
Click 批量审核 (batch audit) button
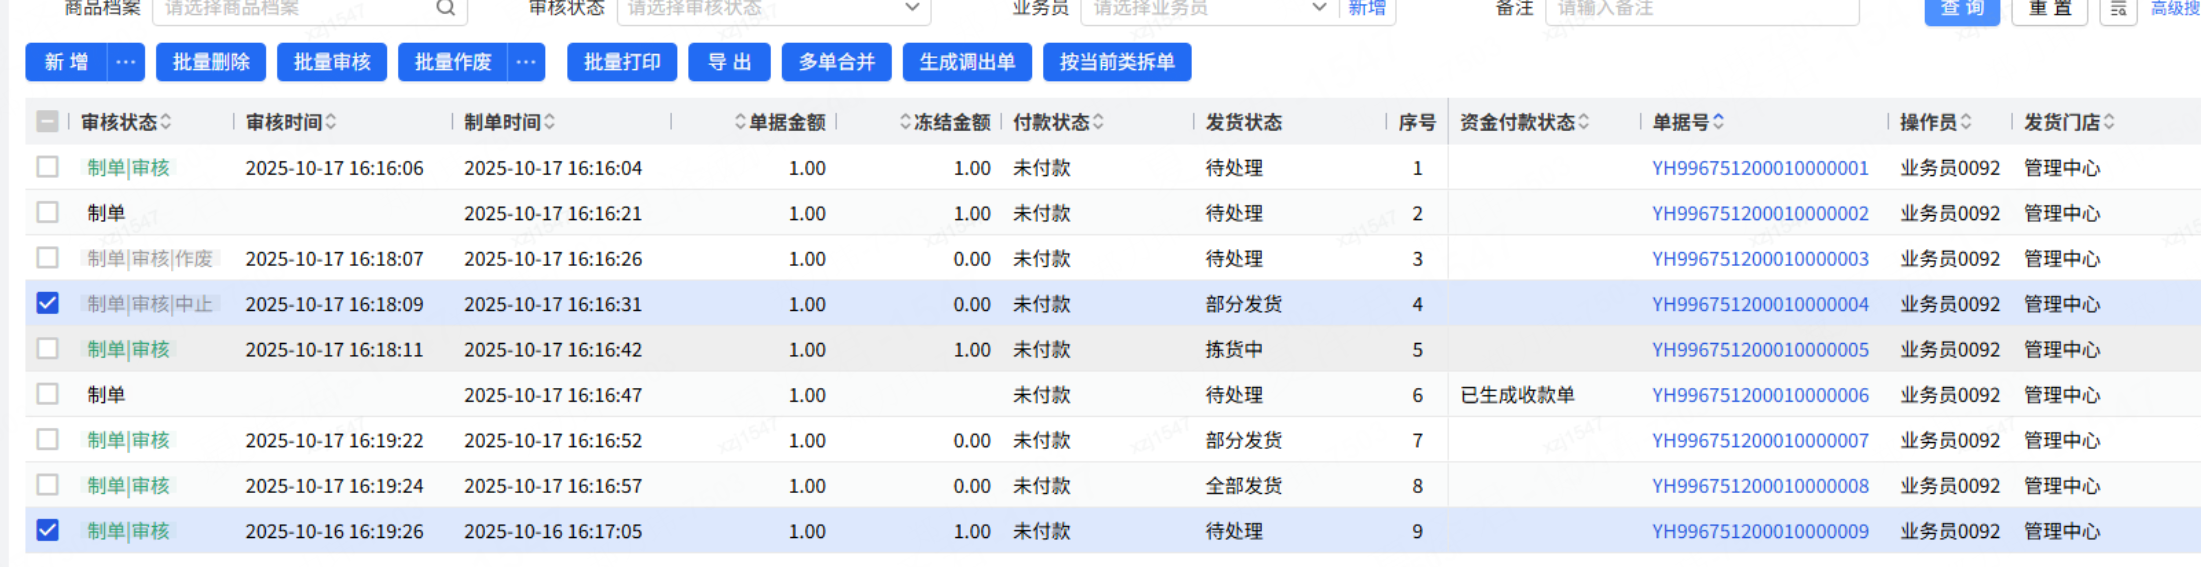(332, 62)
